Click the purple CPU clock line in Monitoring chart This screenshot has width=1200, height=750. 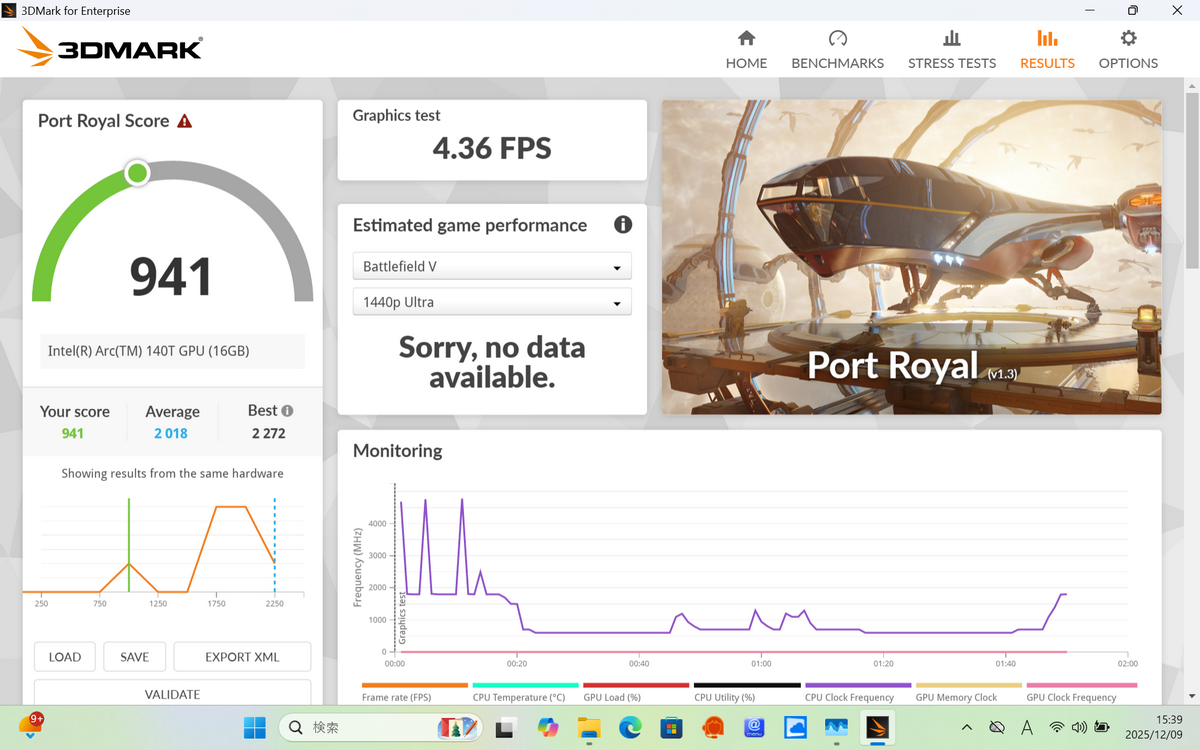pyautogui.click(x=600, y=632)
